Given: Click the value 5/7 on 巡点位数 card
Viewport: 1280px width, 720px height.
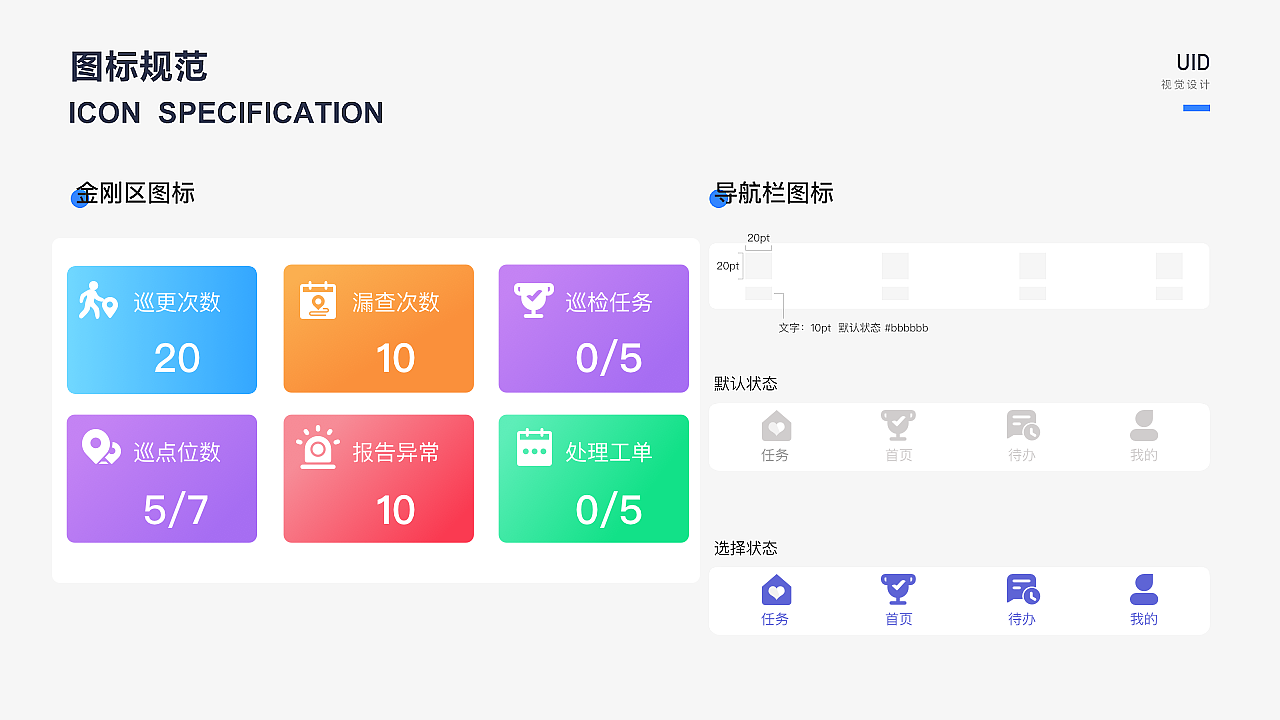Looking at the screenshot, I should 176,510.
